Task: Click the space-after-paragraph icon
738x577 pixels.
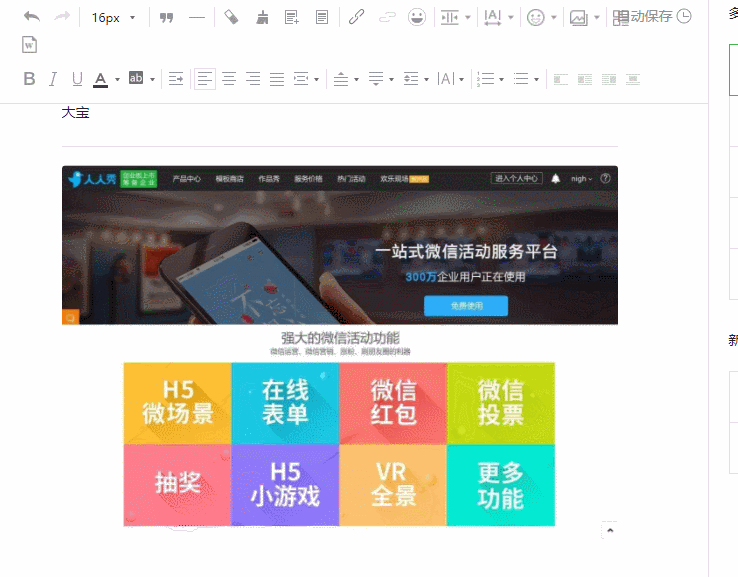Action: [x=376, y=79]
